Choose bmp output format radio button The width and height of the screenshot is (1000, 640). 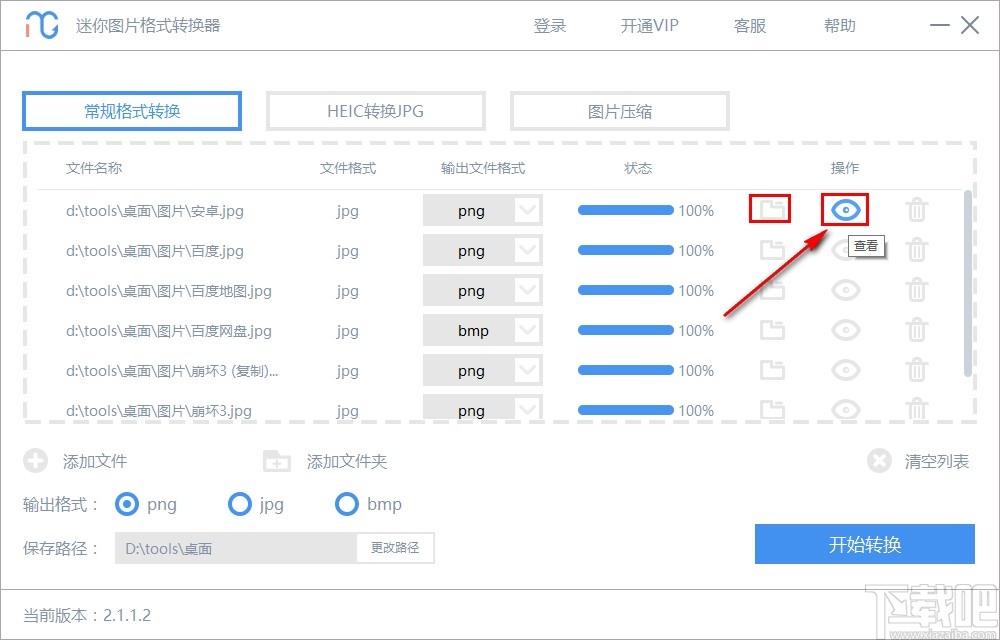pyautogui.click(x=344, y=505)
